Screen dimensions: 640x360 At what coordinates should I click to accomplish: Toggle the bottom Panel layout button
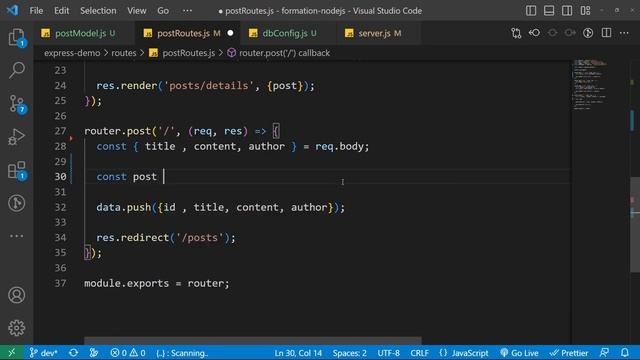(x=549, y=11)
